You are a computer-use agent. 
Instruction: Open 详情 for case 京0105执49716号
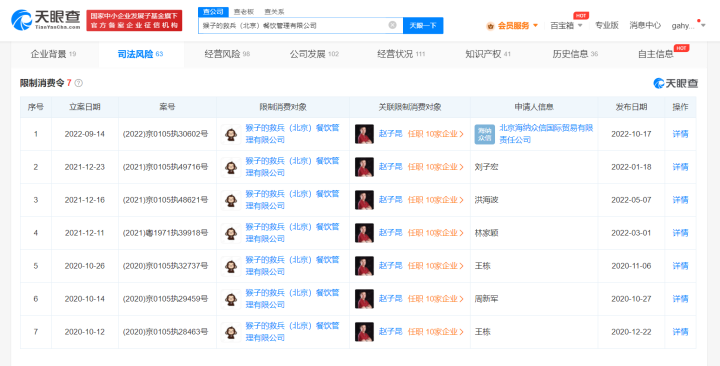click(680, 167)
